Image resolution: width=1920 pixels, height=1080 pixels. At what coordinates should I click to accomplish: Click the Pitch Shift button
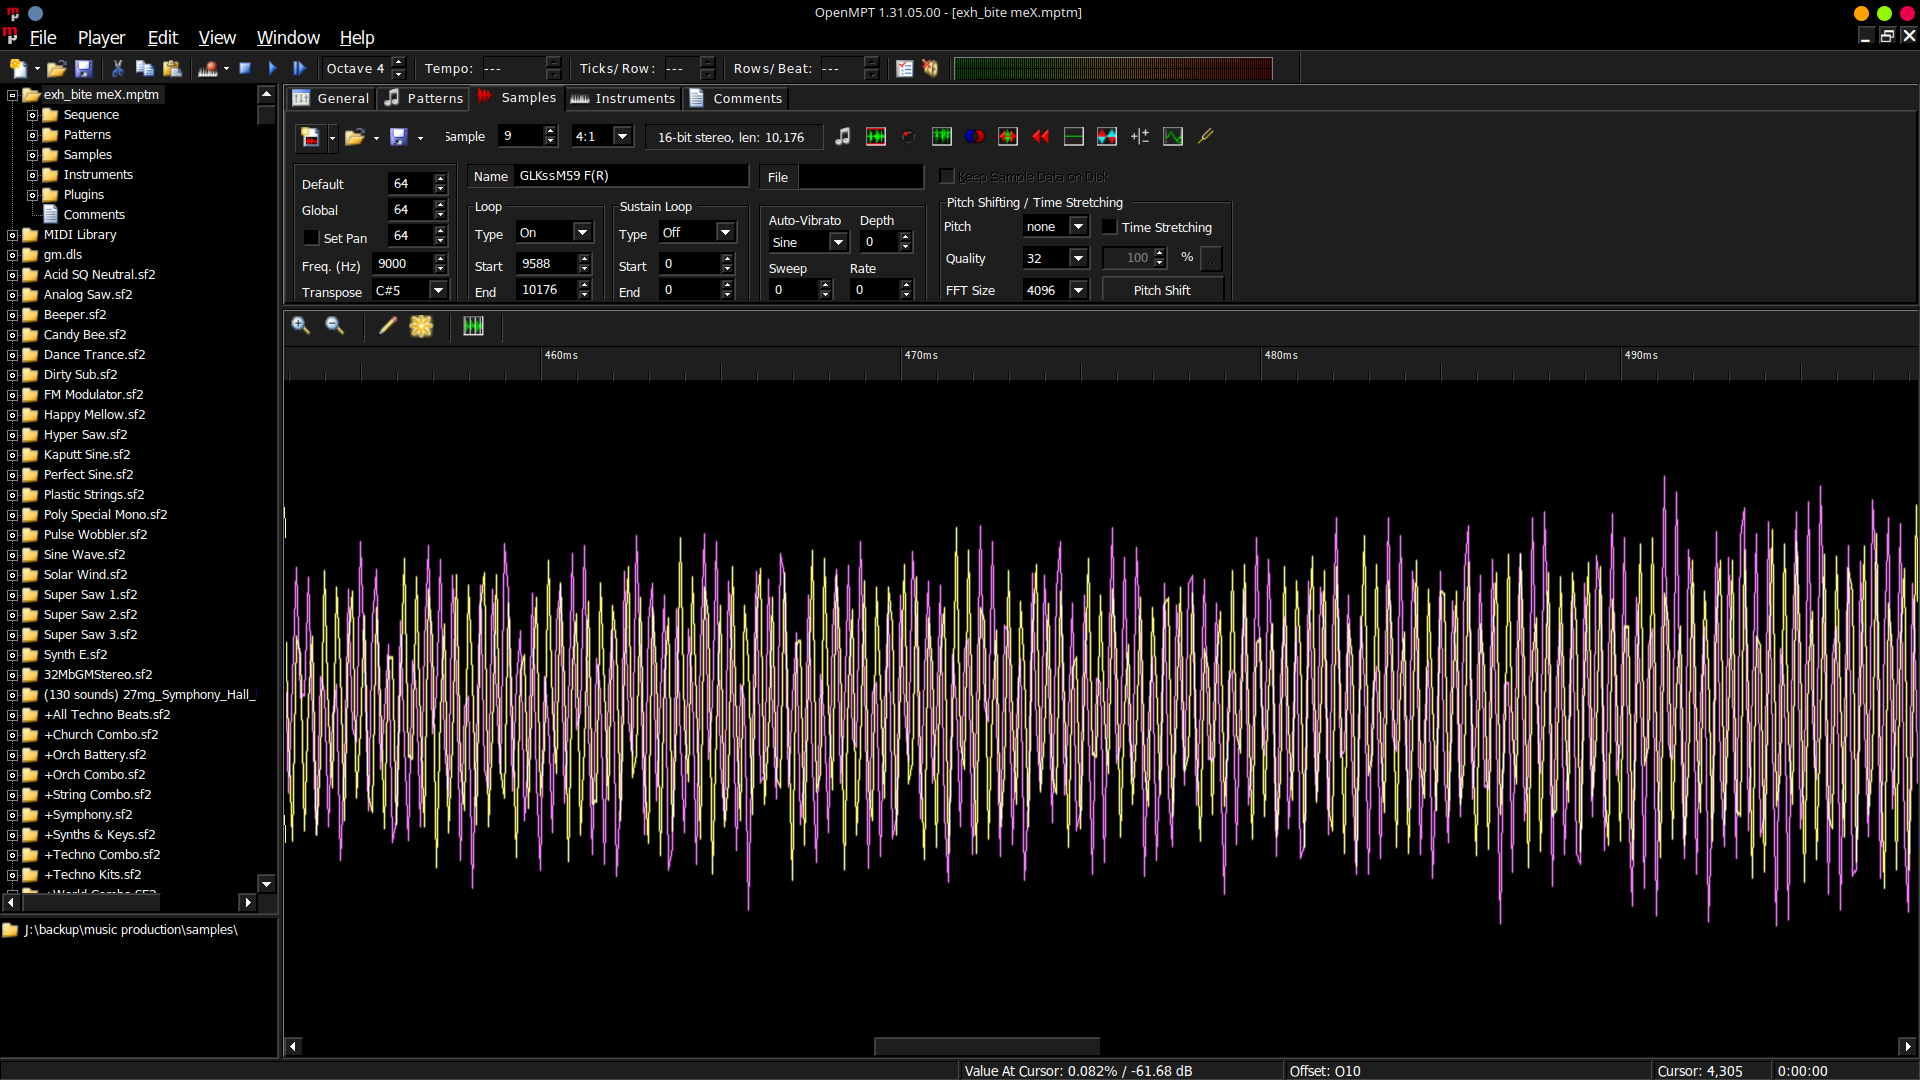1162,290
